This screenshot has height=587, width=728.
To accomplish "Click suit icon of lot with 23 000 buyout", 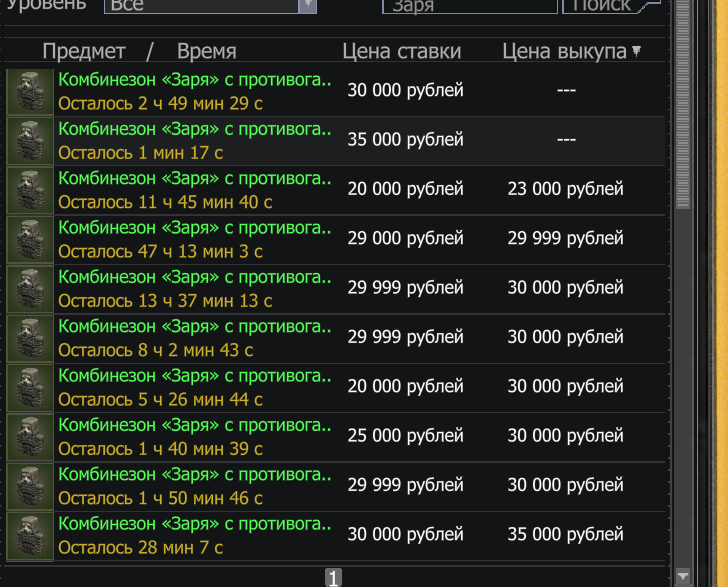I will [30, 190].
